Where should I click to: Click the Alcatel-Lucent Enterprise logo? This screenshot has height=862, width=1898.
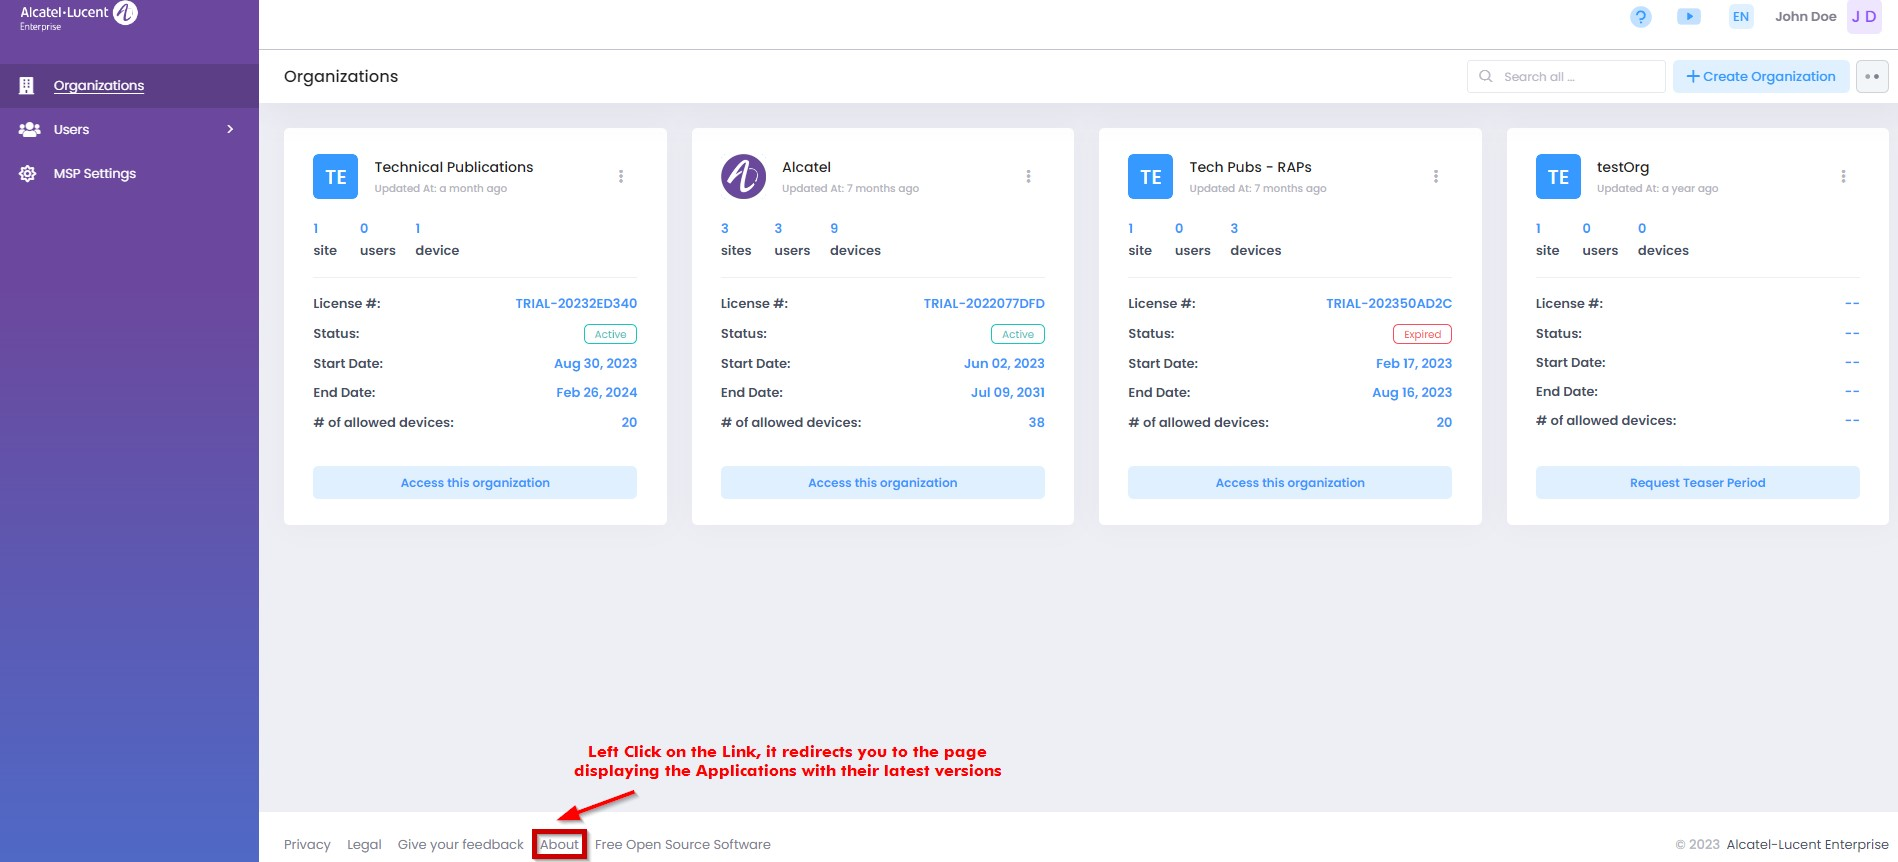pos(78,16)
